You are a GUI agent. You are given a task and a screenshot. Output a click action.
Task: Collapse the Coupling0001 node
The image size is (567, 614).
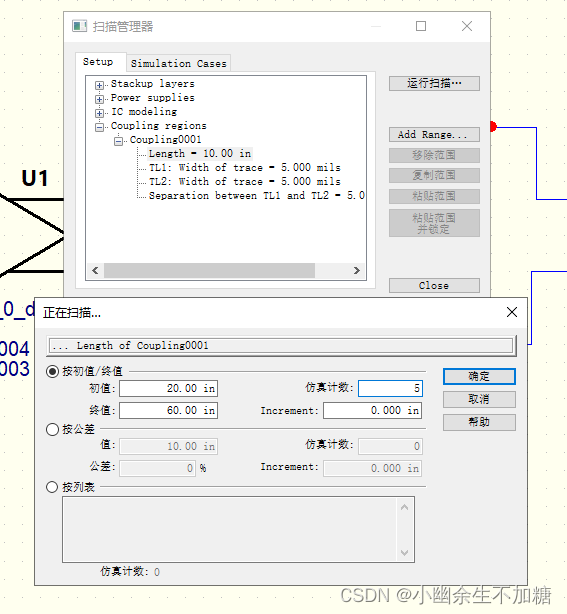[118, 141]
